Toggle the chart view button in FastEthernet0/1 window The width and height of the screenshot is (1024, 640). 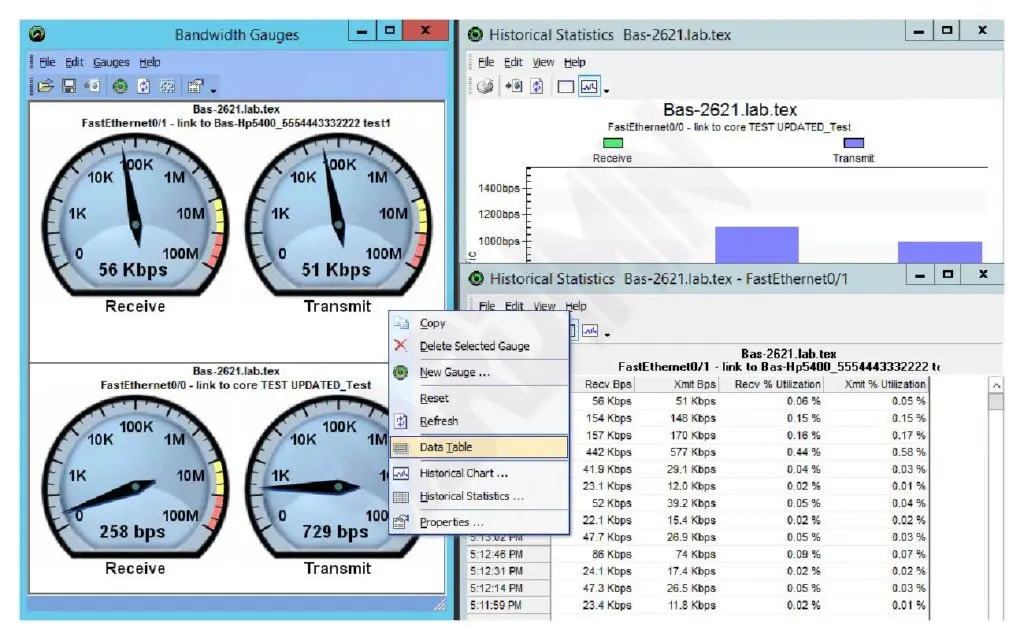(x=590, y=331)
